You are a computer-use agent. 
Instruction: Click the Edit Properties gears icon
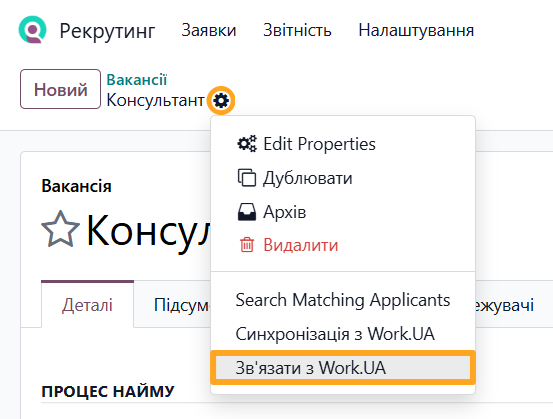point(247,144)
